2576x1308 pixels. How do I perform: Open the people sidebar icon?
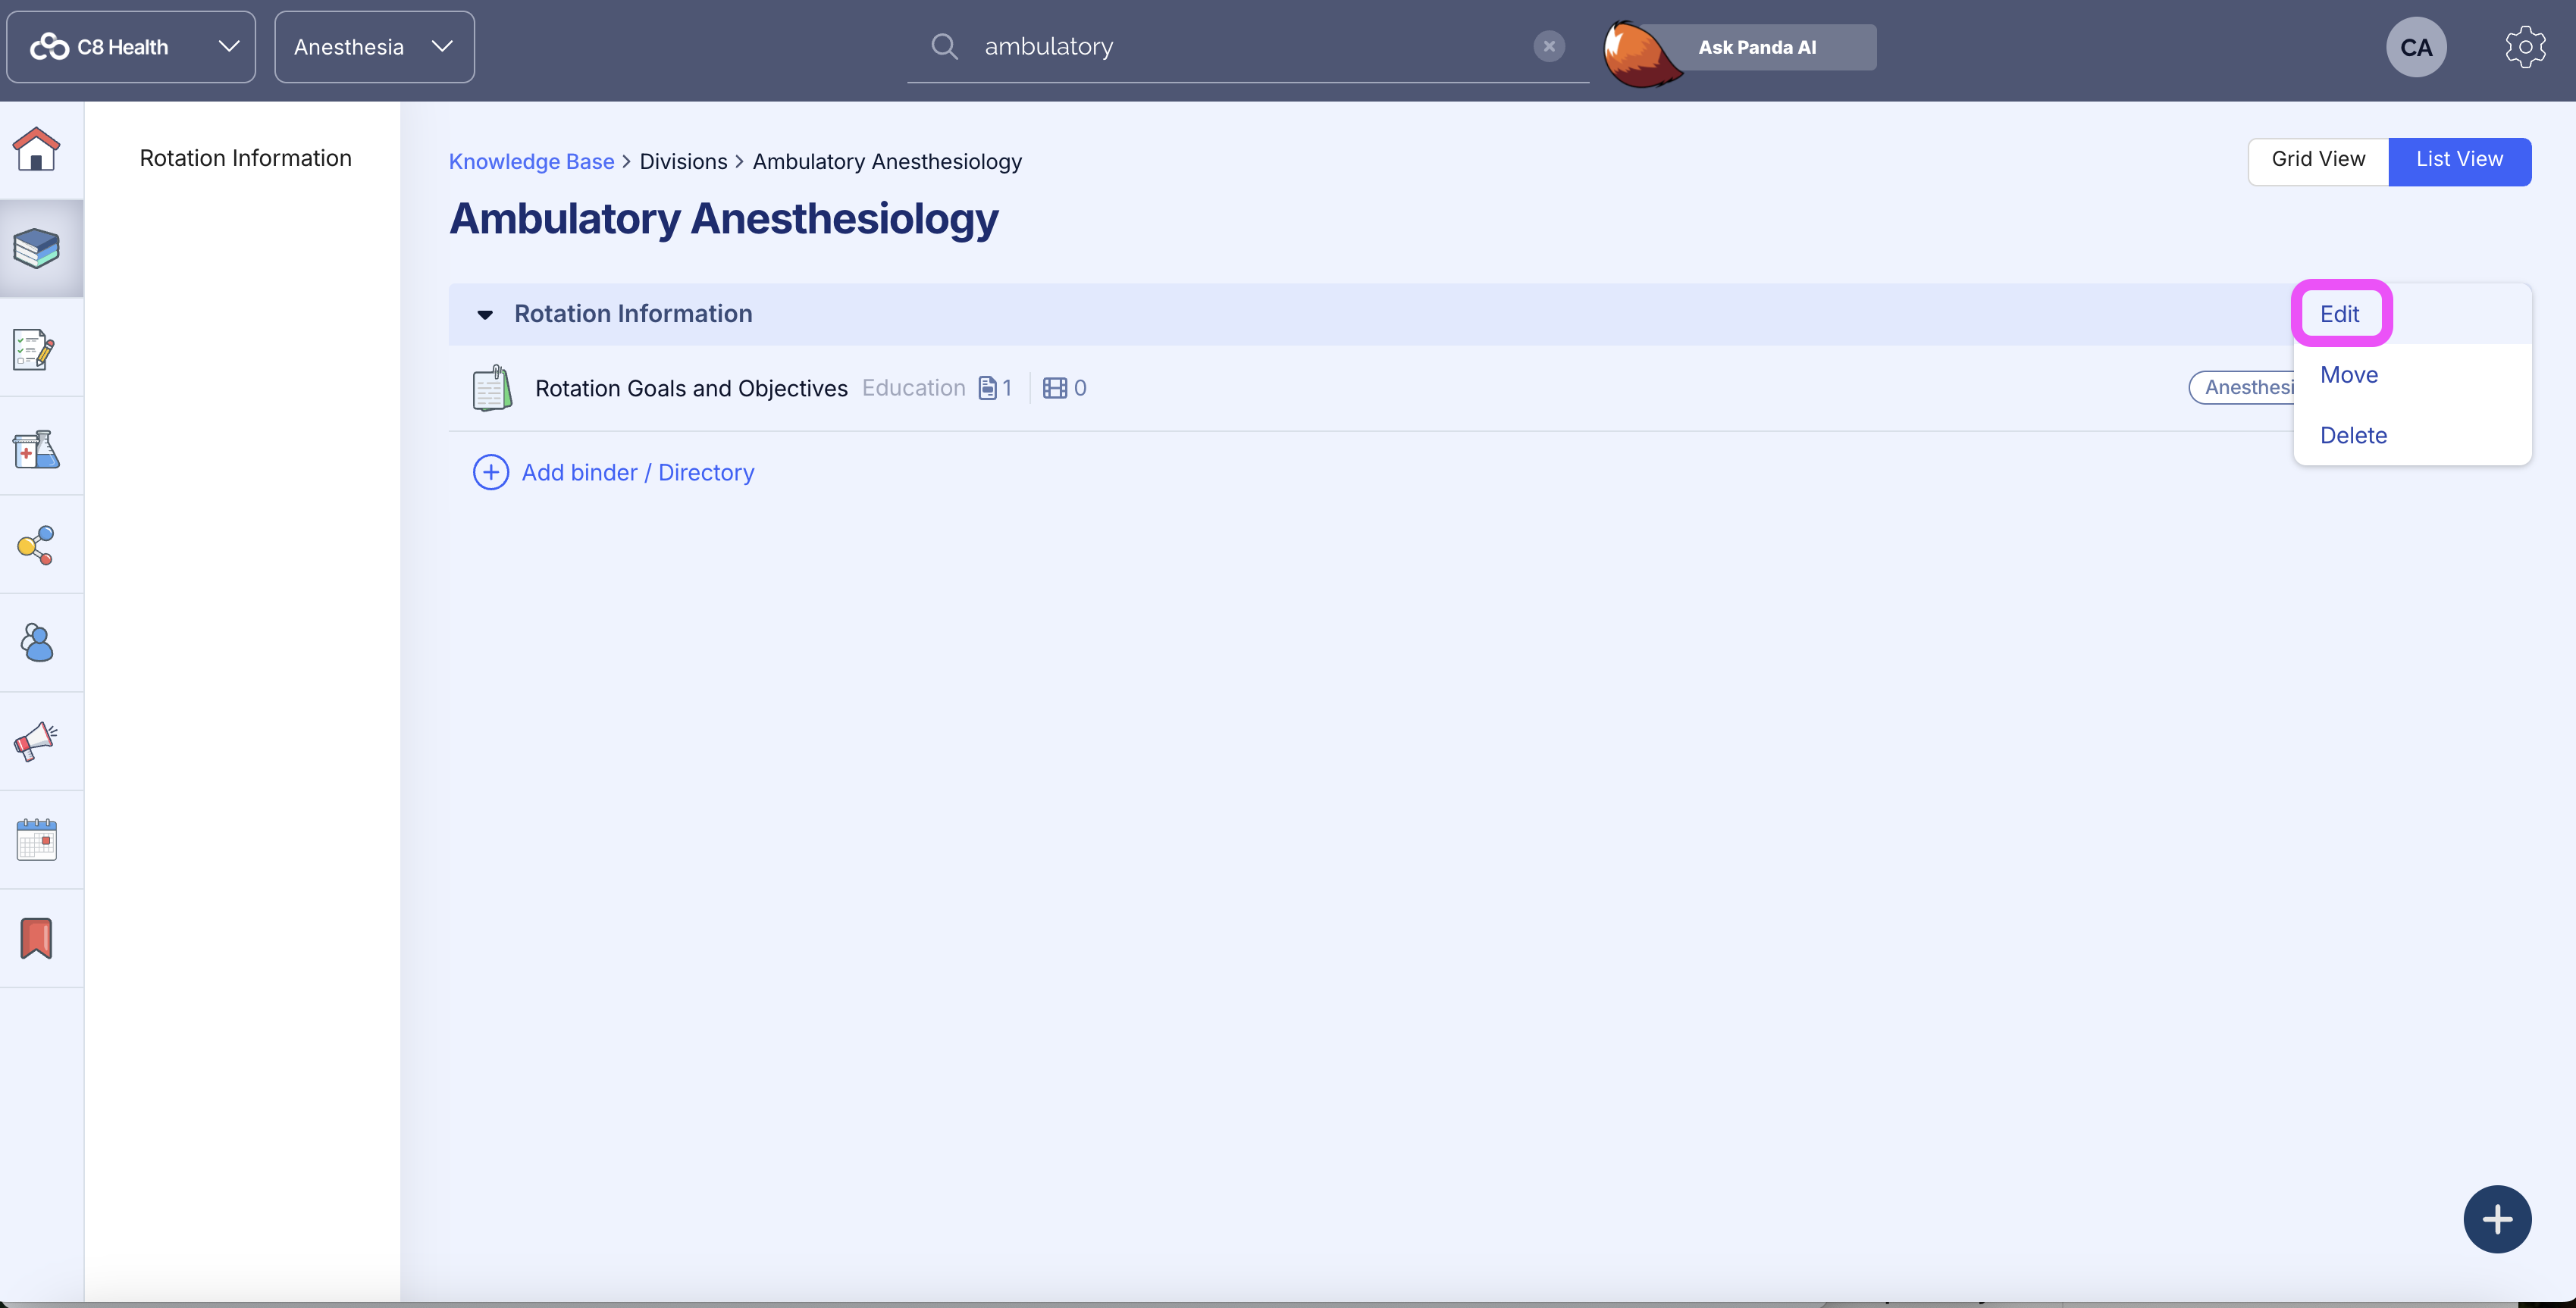coord(37,643)
